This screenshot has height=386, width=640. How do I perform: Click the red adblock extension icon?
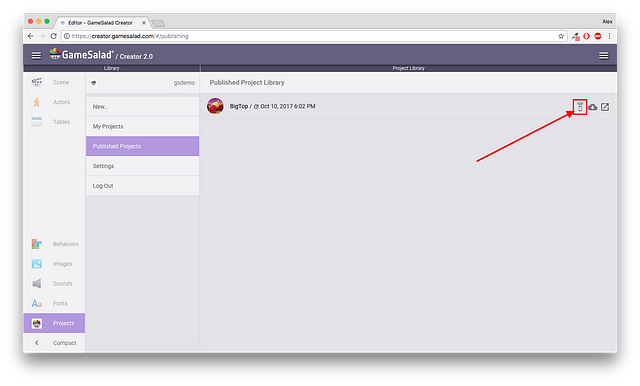pyautogui.click(x=598, y=36)
